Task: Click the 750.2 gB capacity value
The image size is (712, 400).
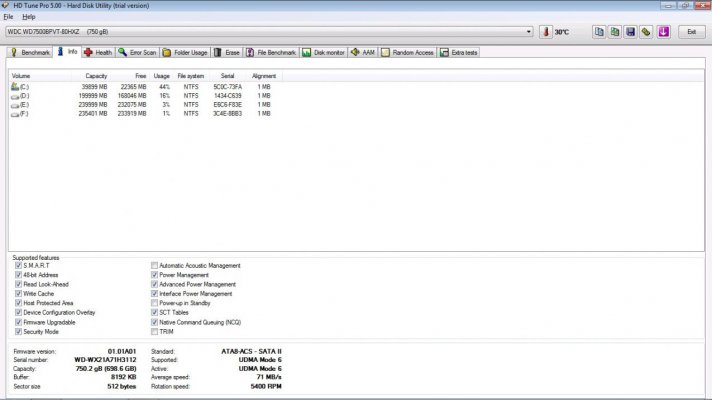Action: (106, 369)
